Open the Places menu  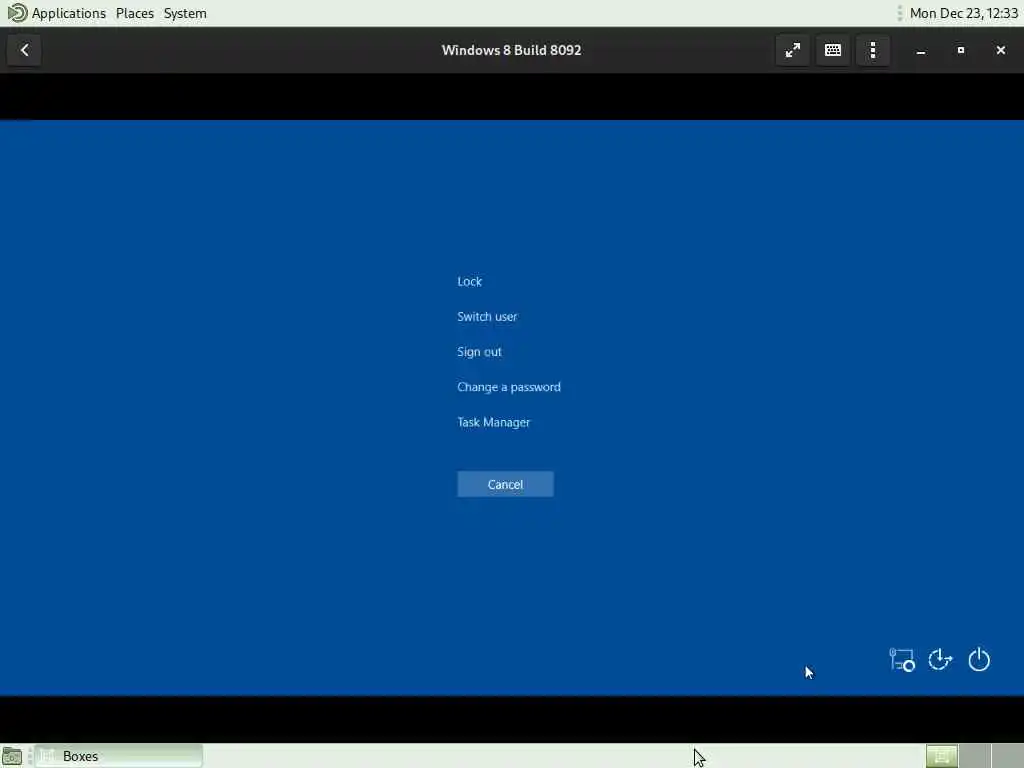pyautogui.click(x=135, y=13)
